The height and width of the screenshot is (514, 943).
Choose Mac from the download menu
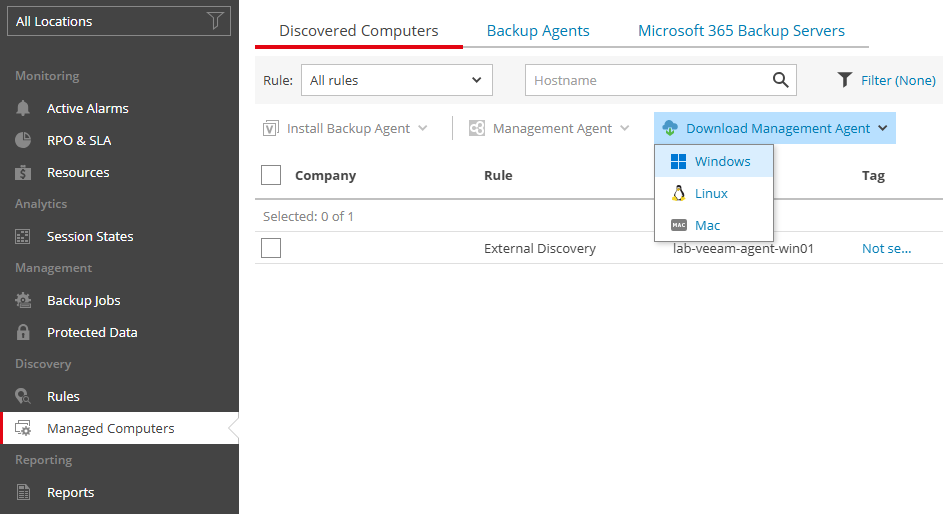(714, 225)
